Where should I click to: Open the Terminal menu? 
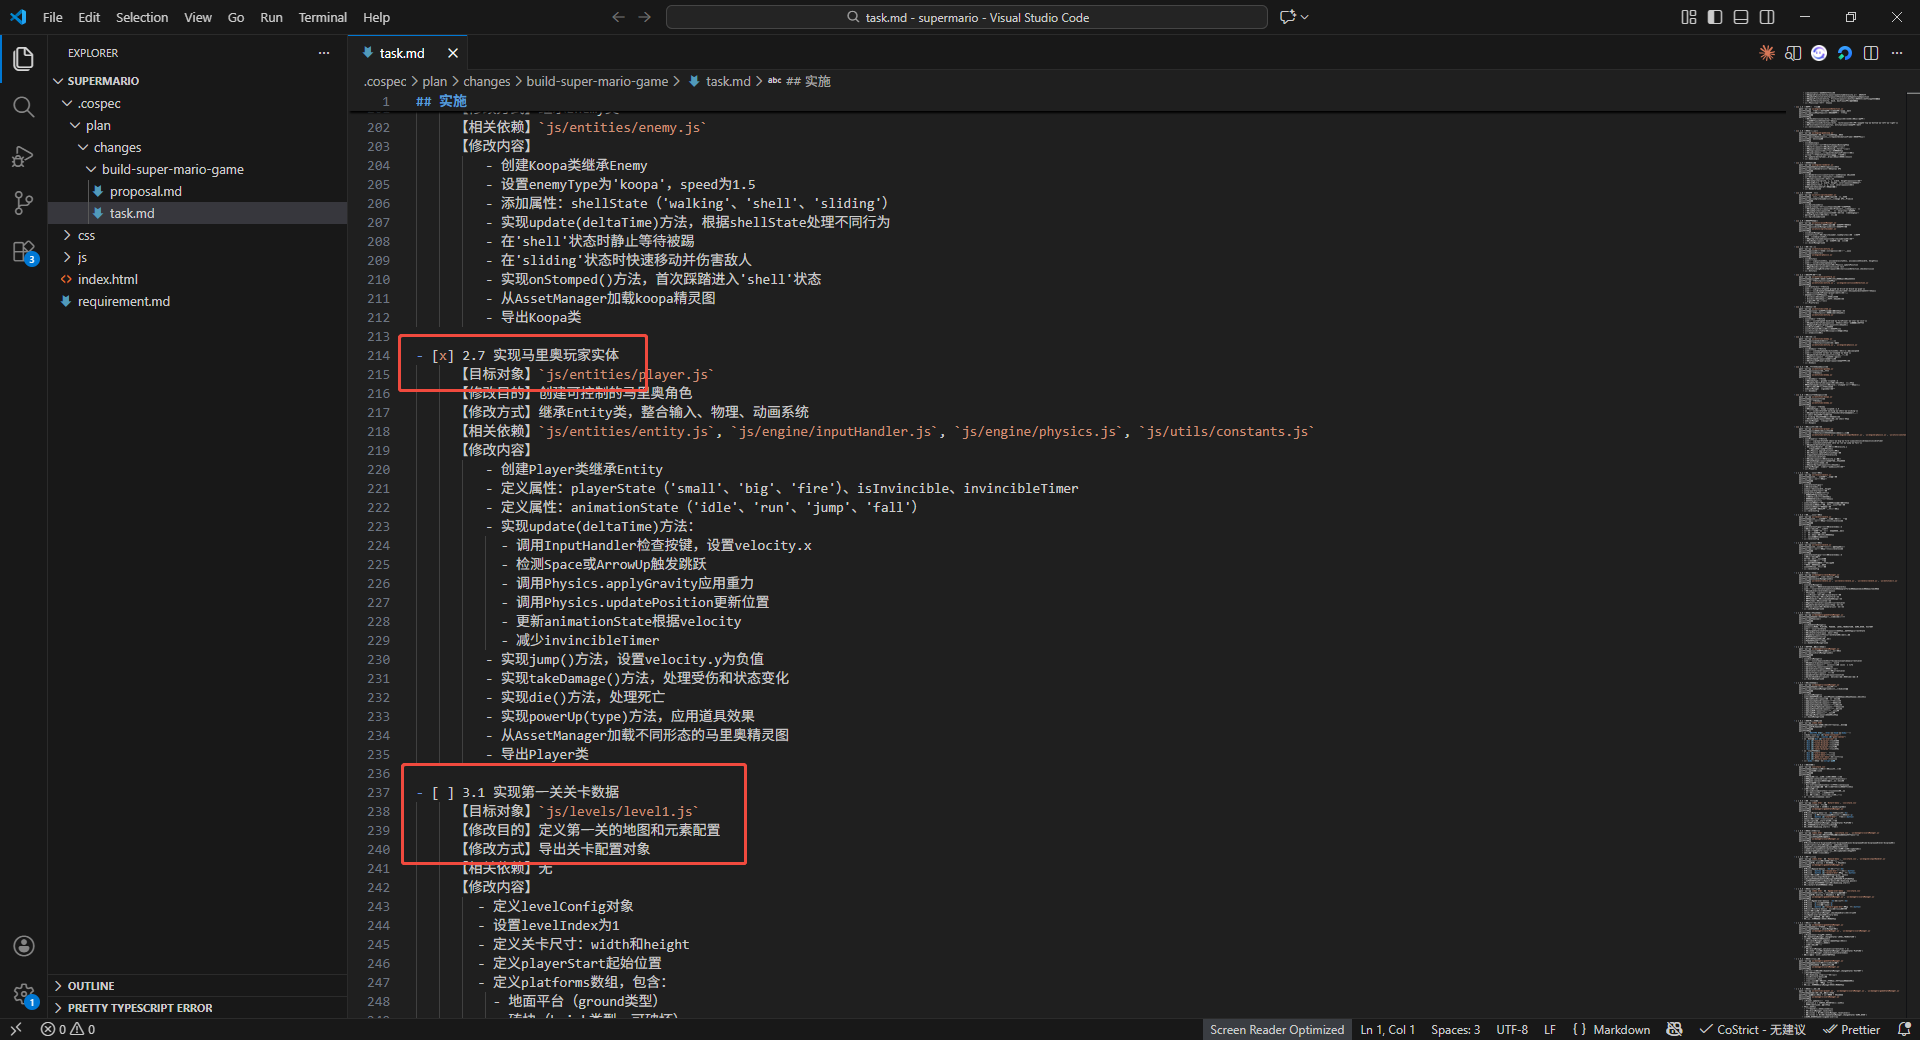coord(322,17)
